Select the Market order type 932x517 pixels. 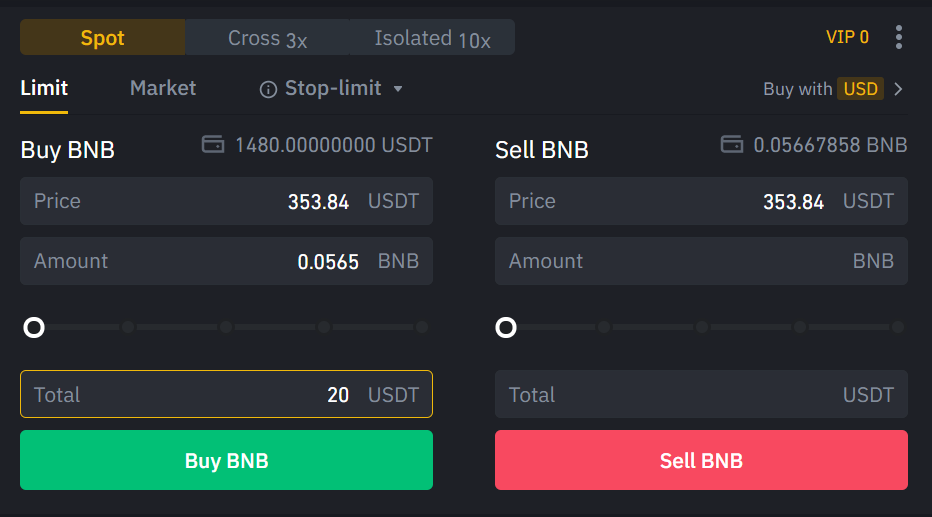(x=163, y=88)
